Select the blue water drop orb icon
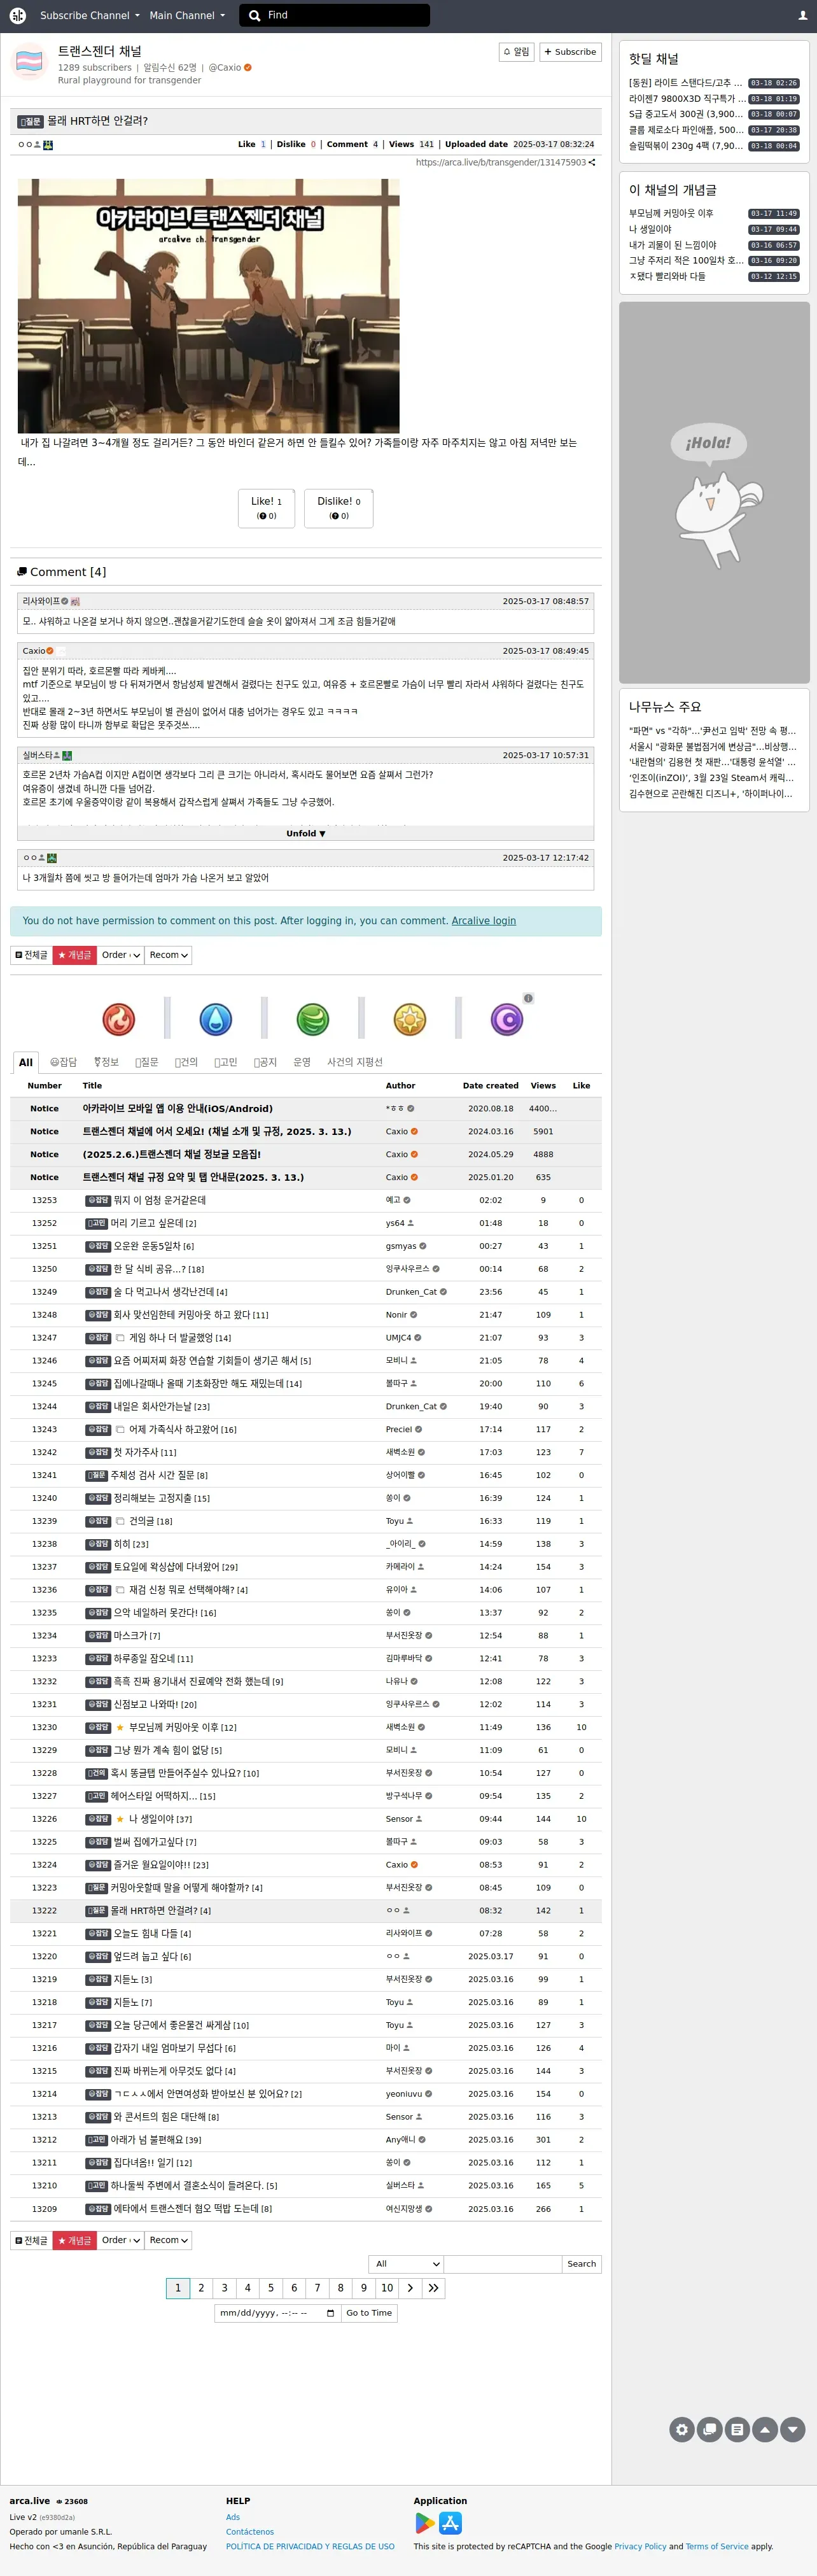Viewport: 817px width, 2576px height. pos(216,1019)
